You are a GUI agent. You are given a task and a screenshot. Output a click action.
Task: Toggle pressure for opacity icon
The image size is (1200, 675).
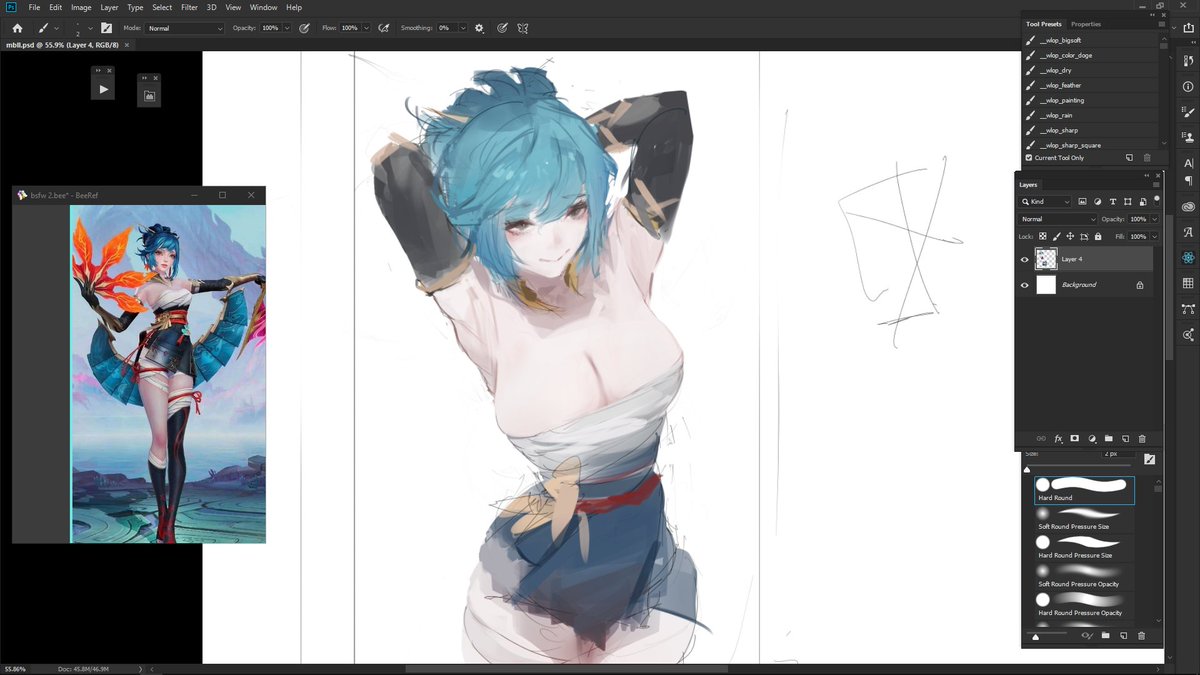click(304, 28)
